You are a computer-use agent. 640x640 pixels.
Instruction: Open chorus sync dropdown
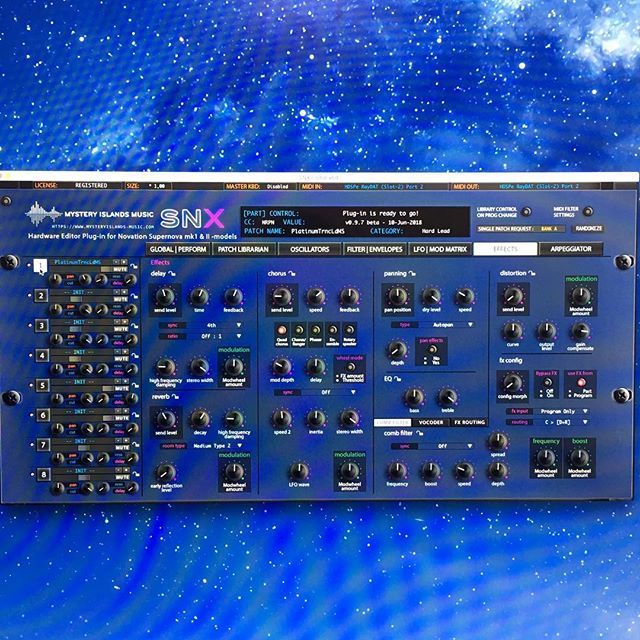(329, 392)
